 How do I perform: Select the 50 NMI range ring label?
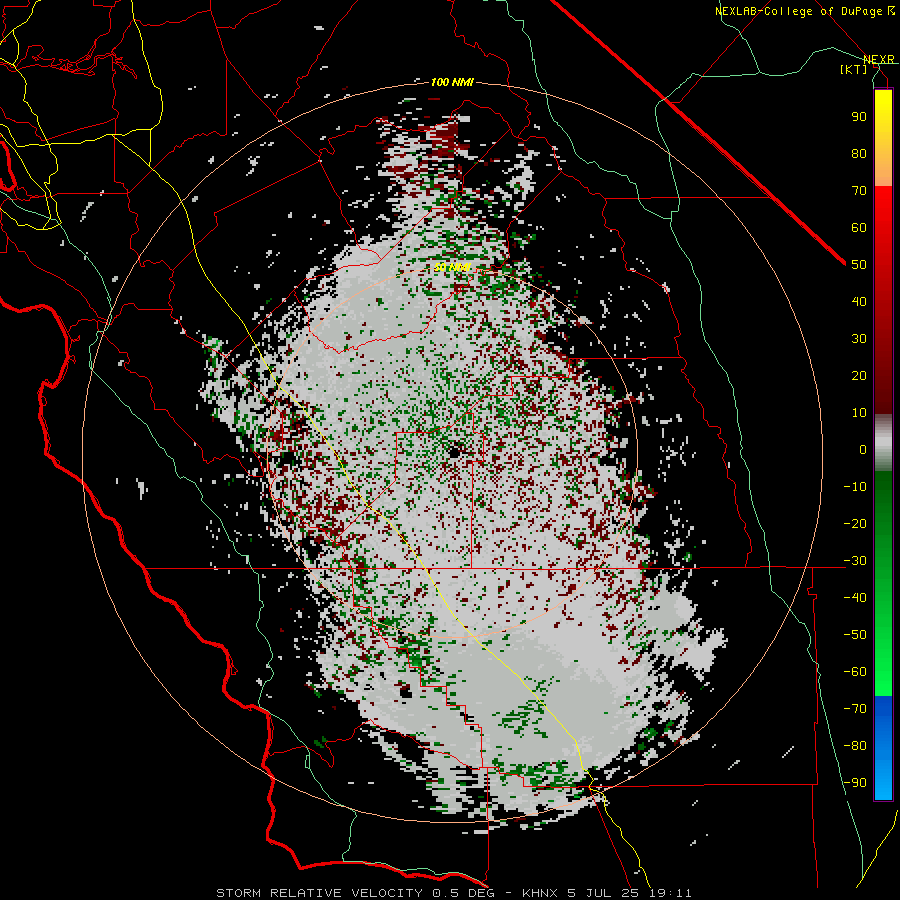452,267
